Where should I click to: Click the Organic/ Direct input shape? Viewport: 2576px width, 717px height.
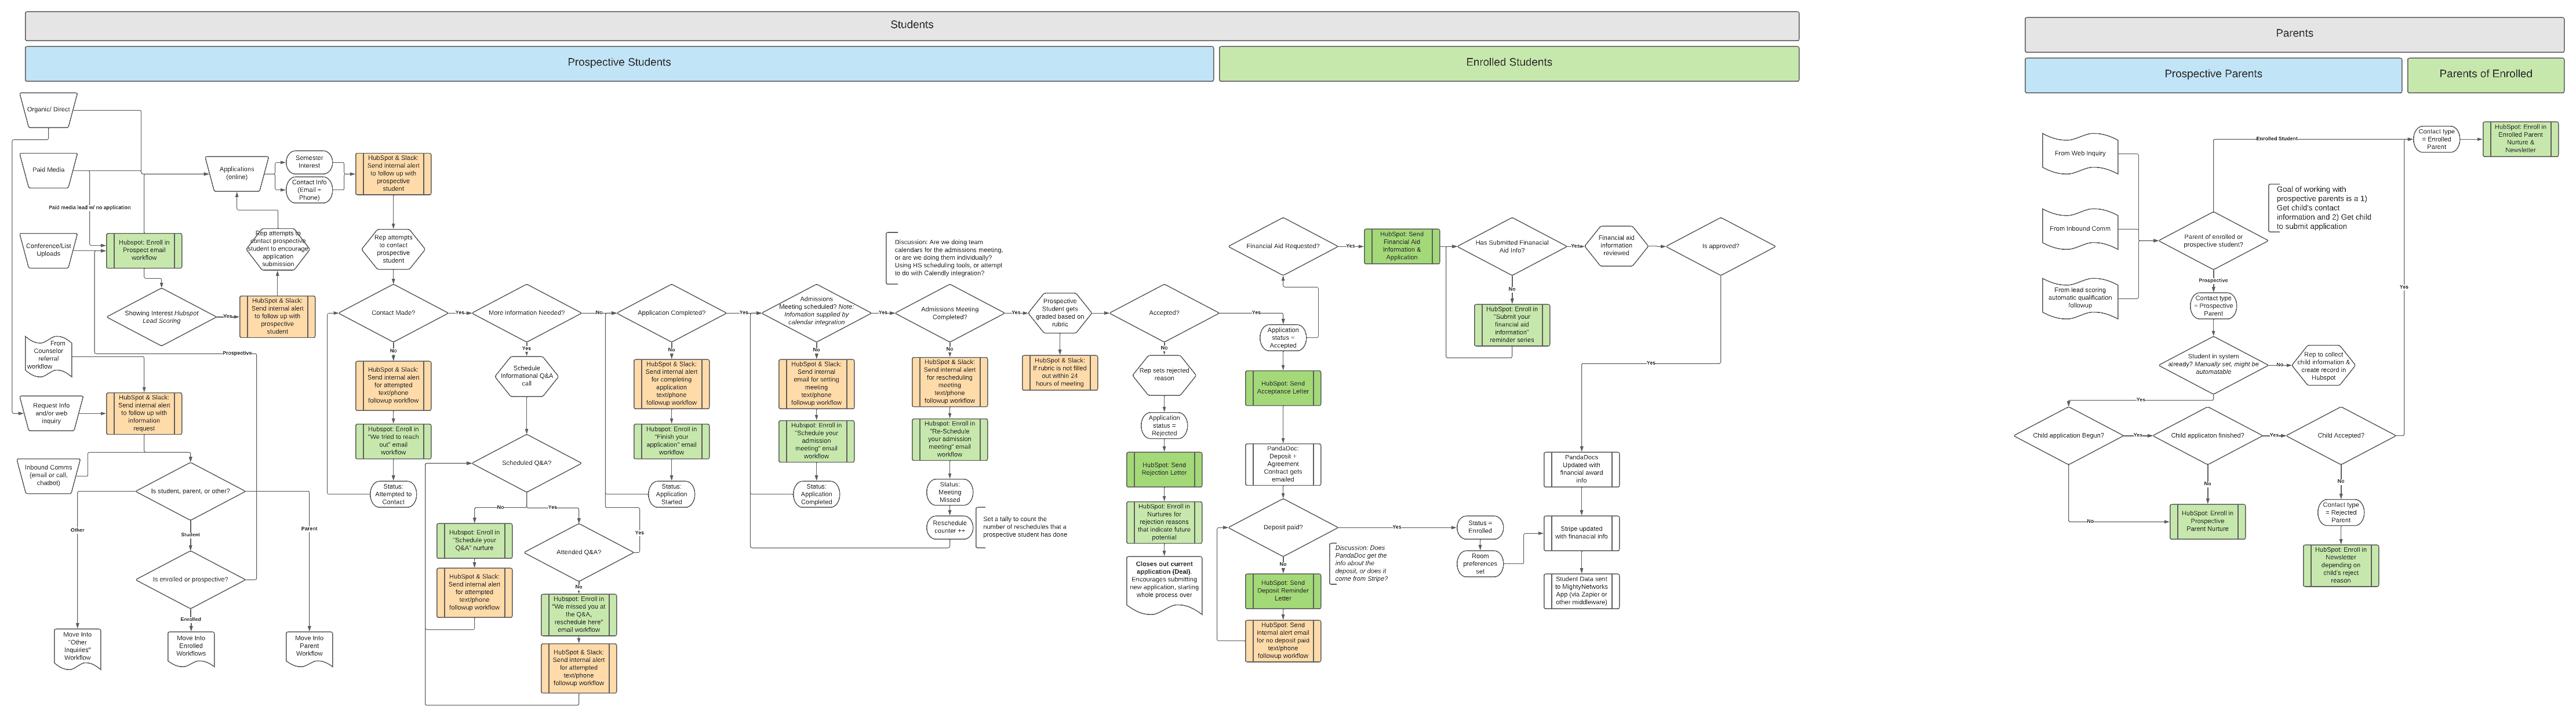49,110
